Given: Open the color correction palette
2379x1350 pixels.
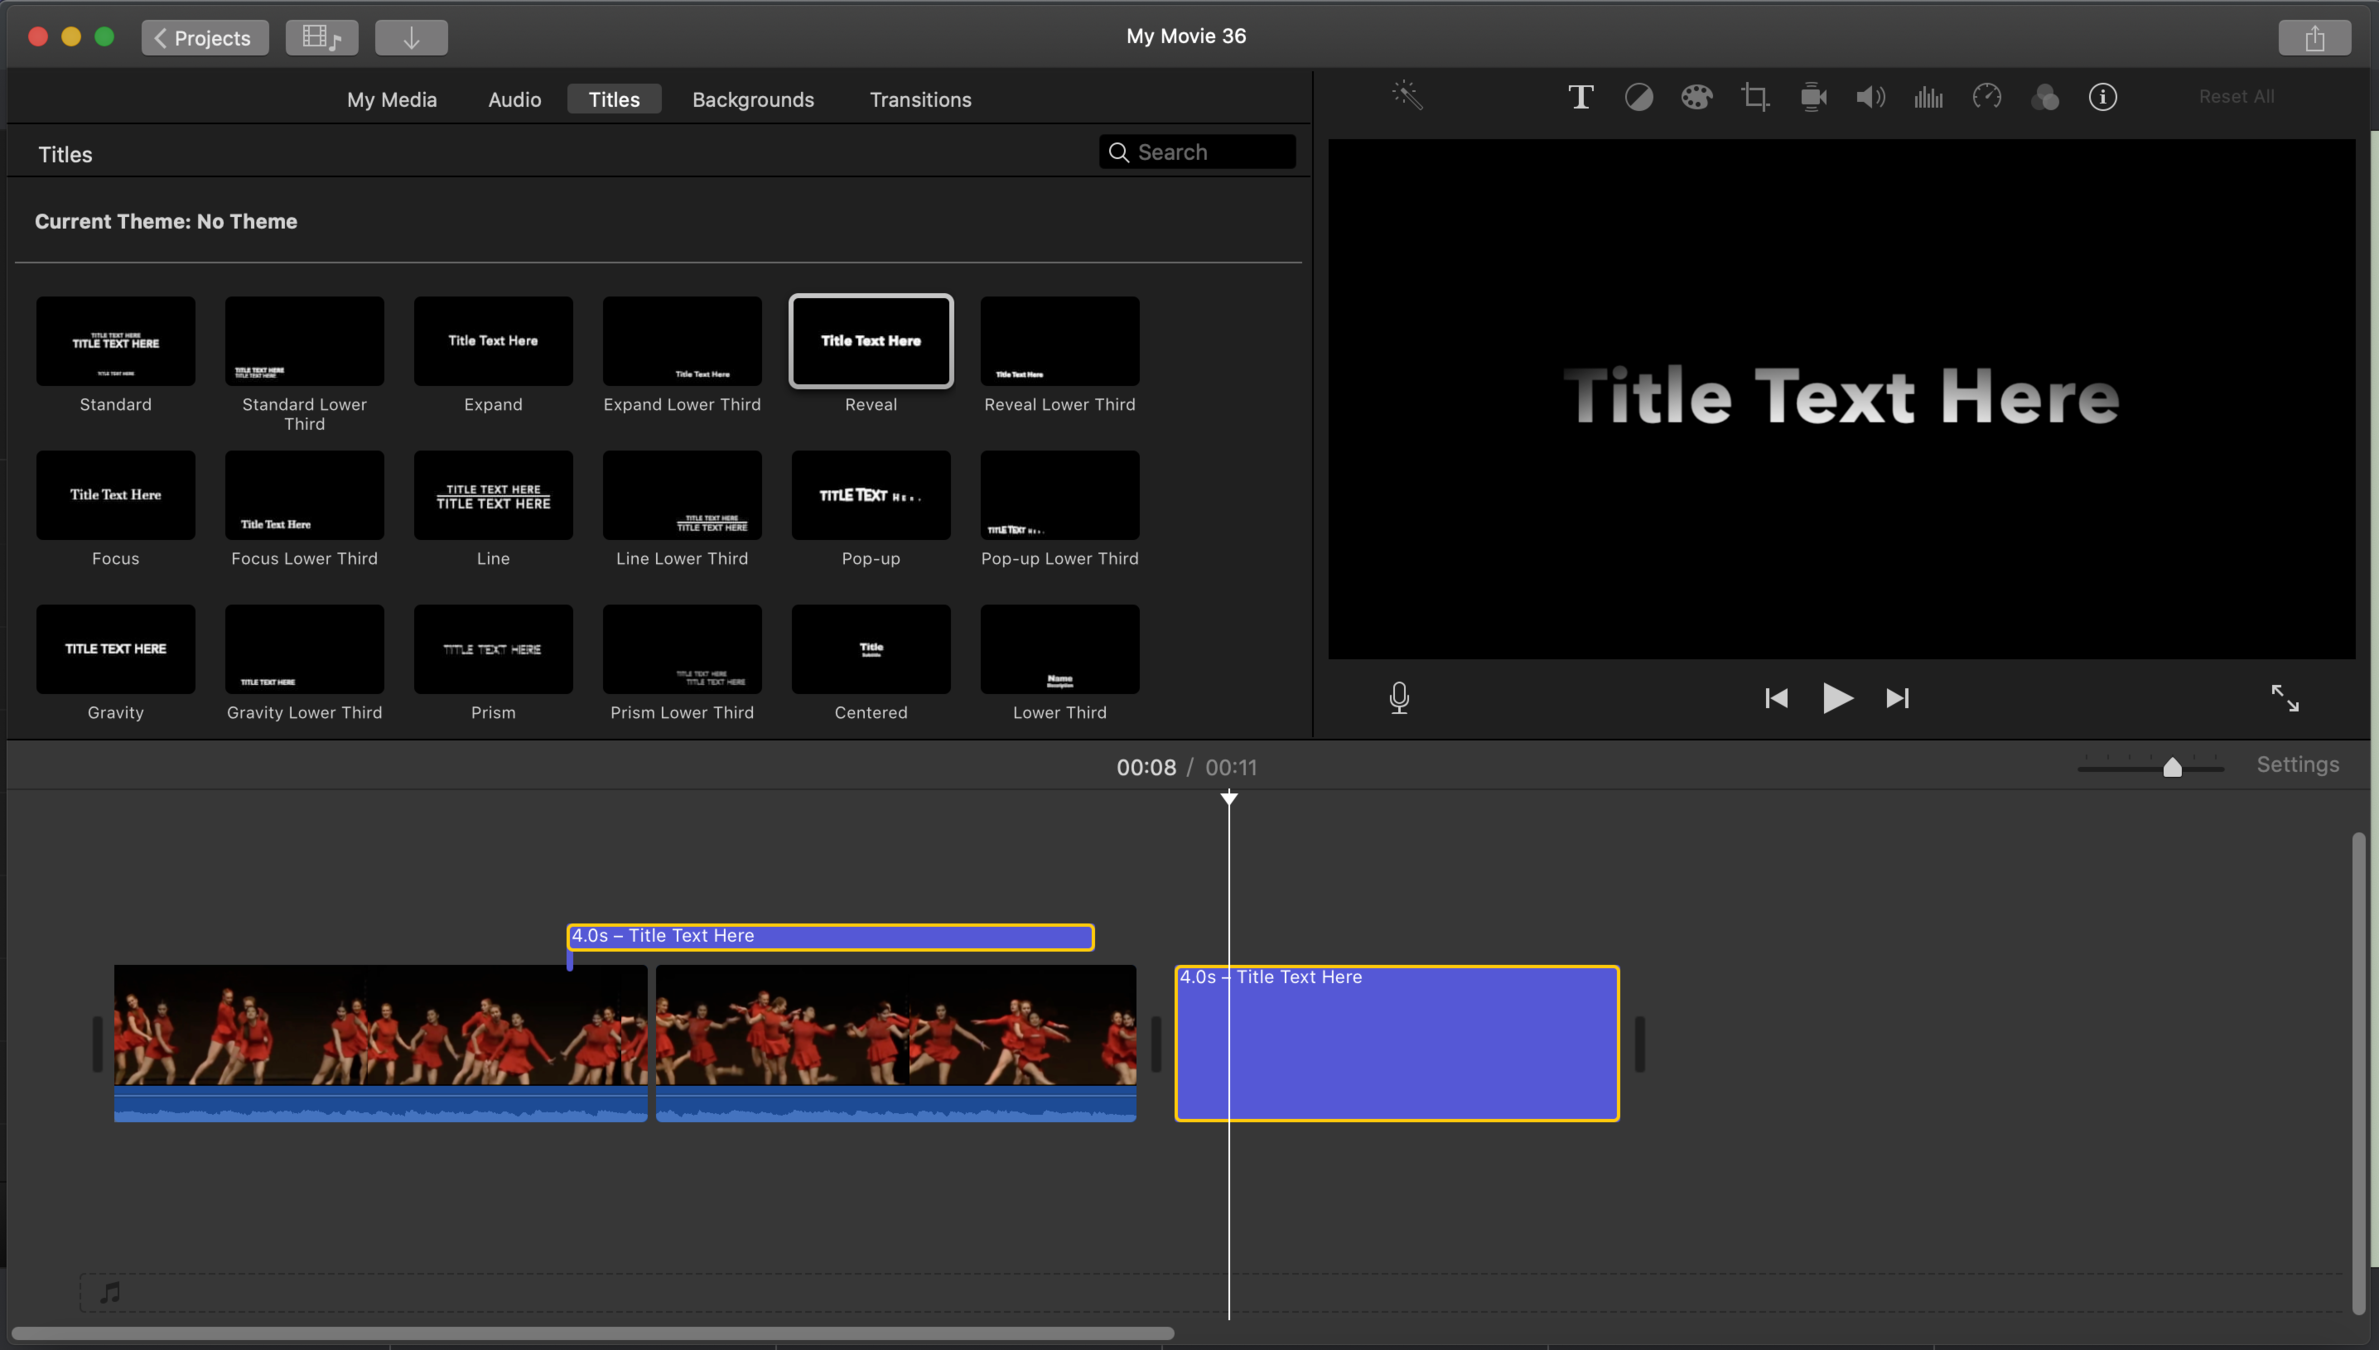Looking at the screenshot, I should click(x=1696, y=97).
